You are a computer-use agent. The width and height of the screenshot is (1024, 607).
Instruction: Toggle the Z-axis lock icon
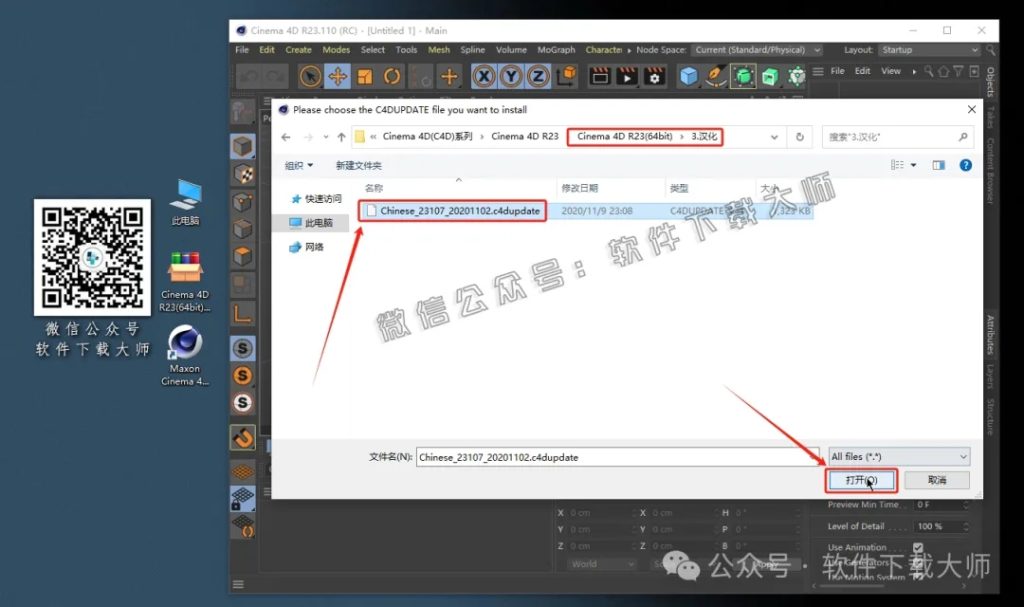538,76
